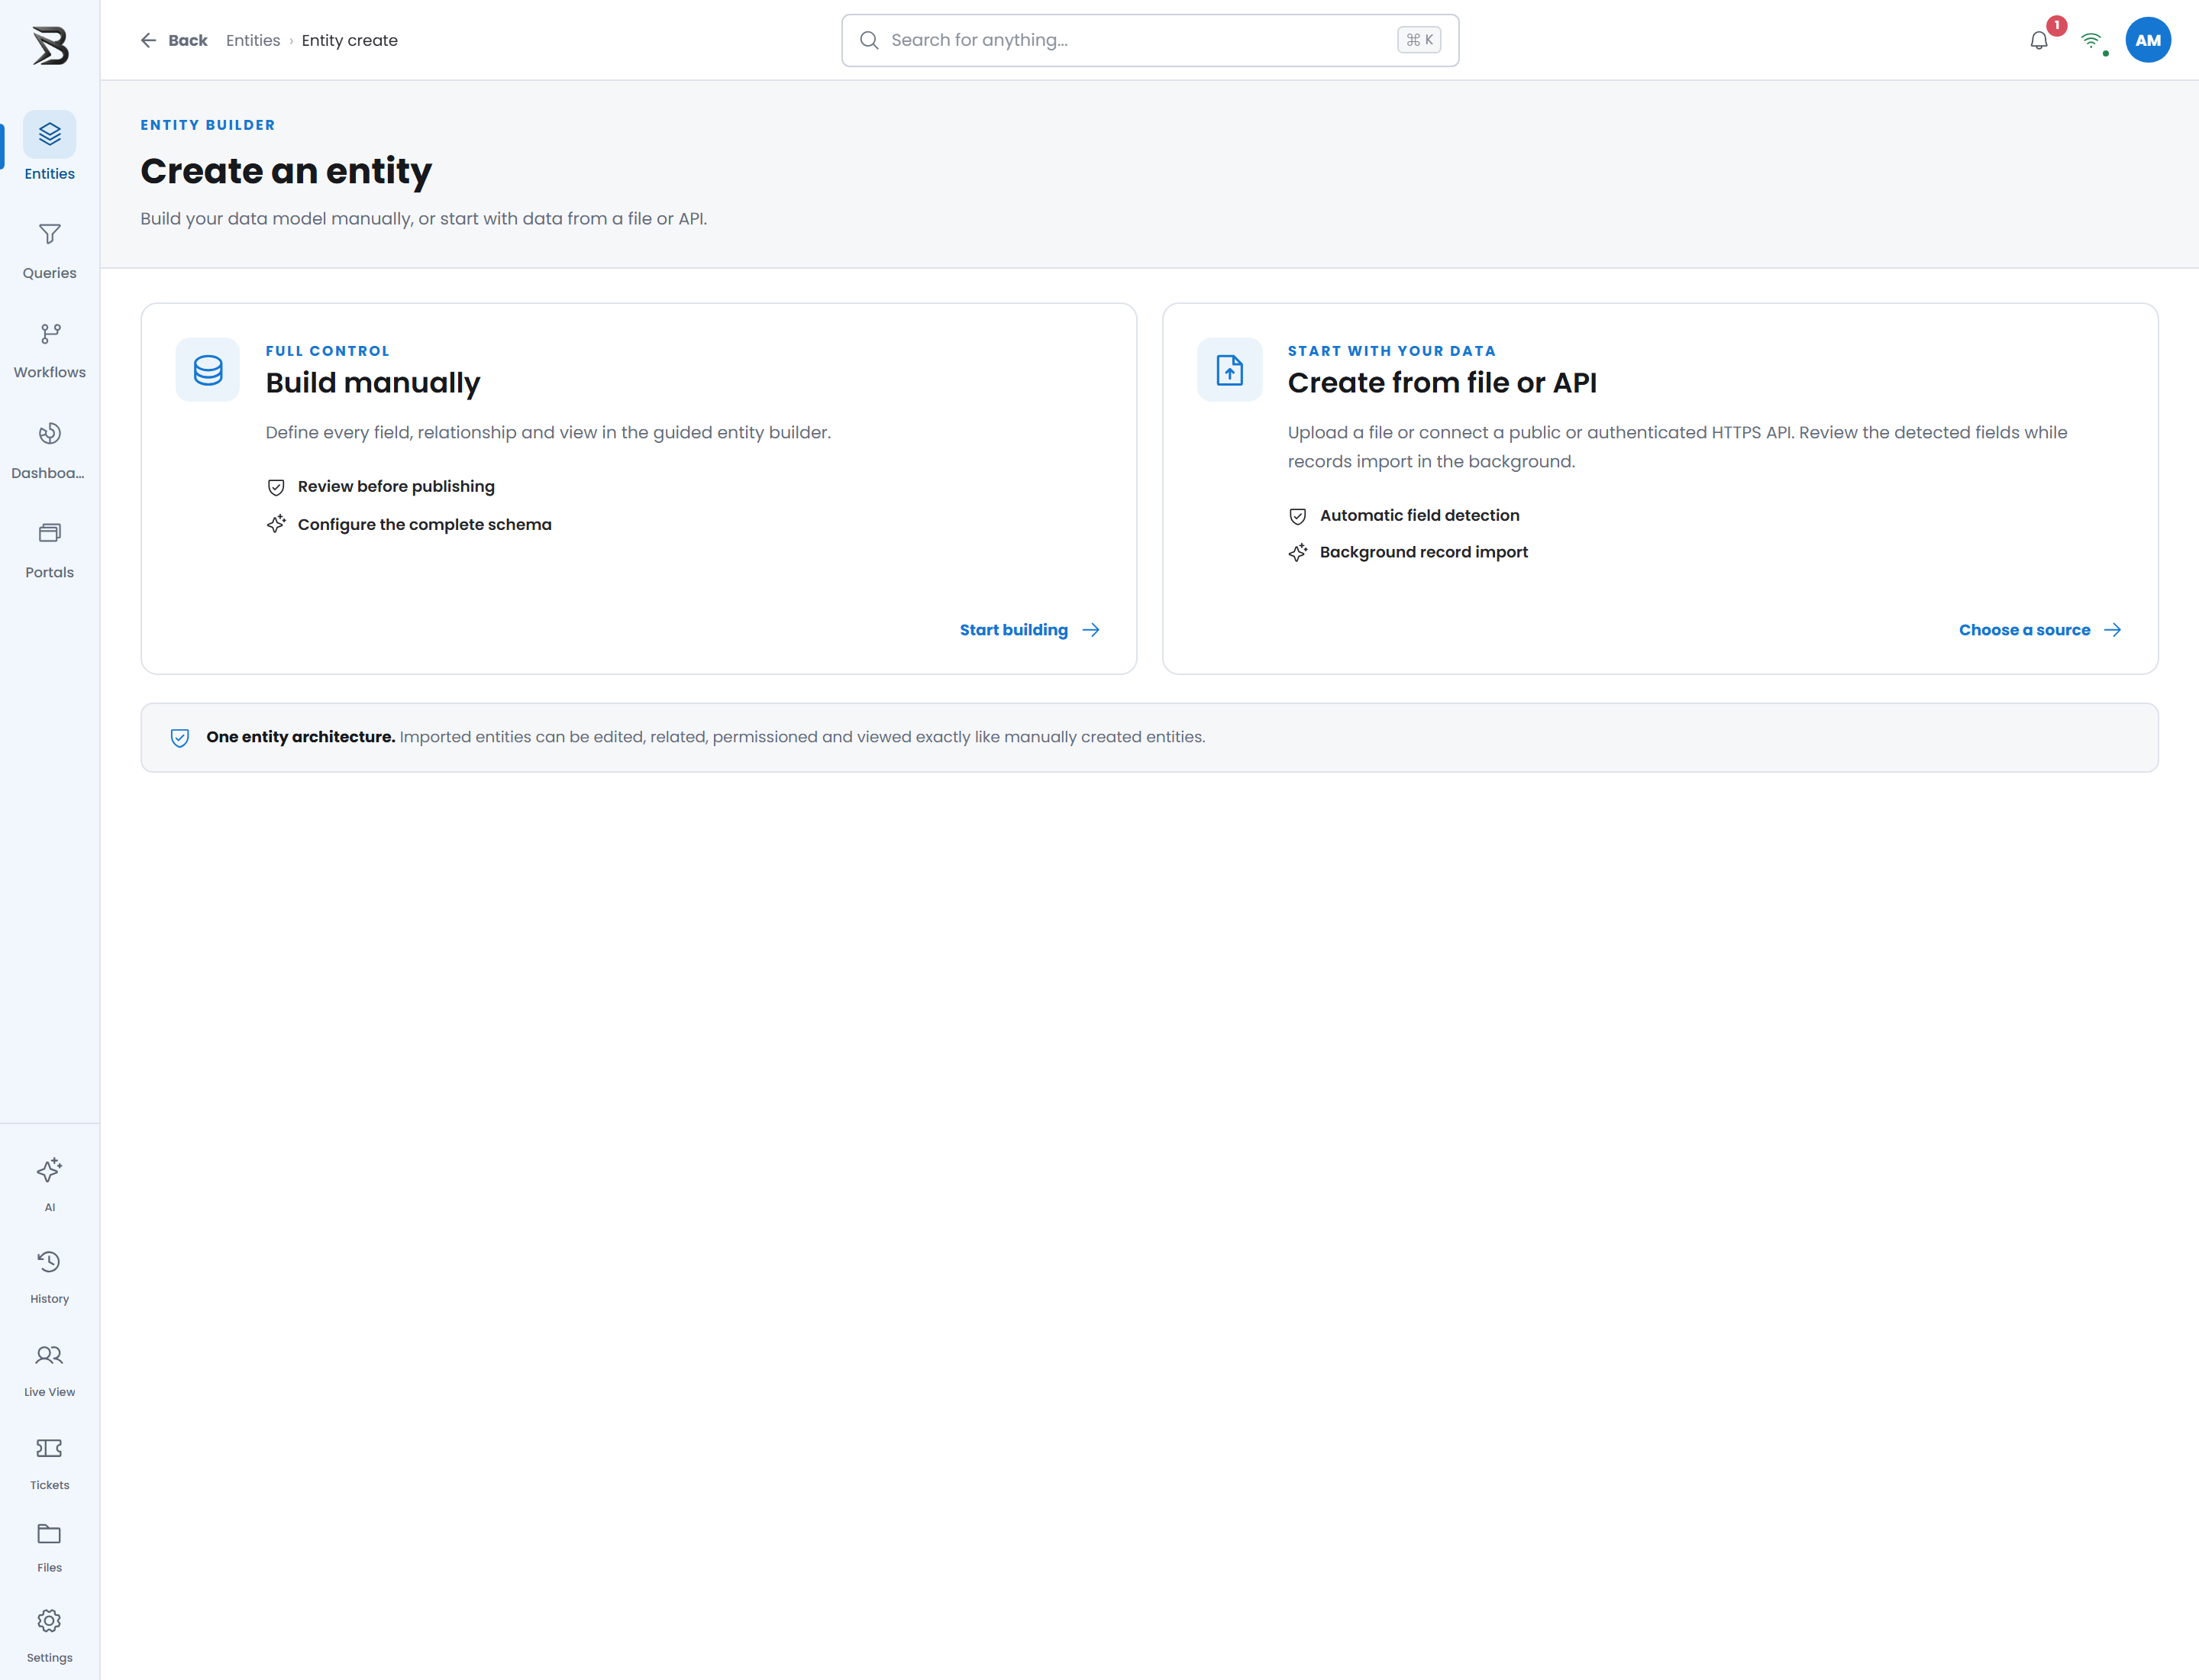The width and height of the screenshot is (2199, 1680).
Task: Click the shield icon in the architecture notice
Action: (x=180, y=738)
